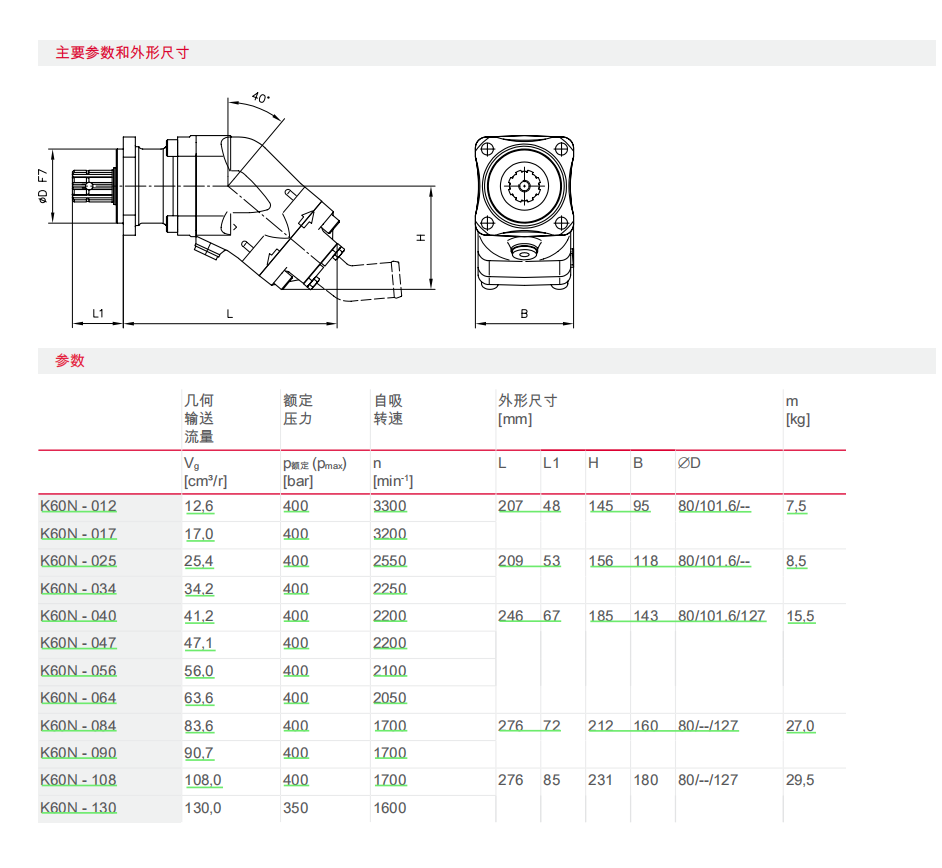This screenshot has height=868, width=942.
Task: Select the K60N - 108 model row label
Action: tap(78, 780)
